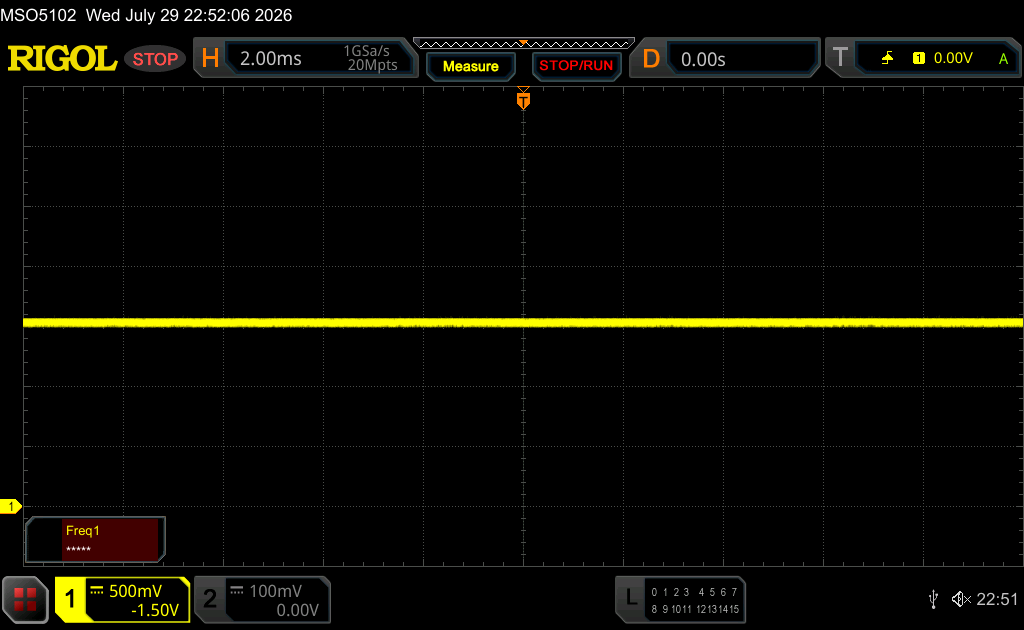Click the waveform memory position bar
This screenshot has width=1024, height=630.
pyautogui.click(x=524, y=44)
